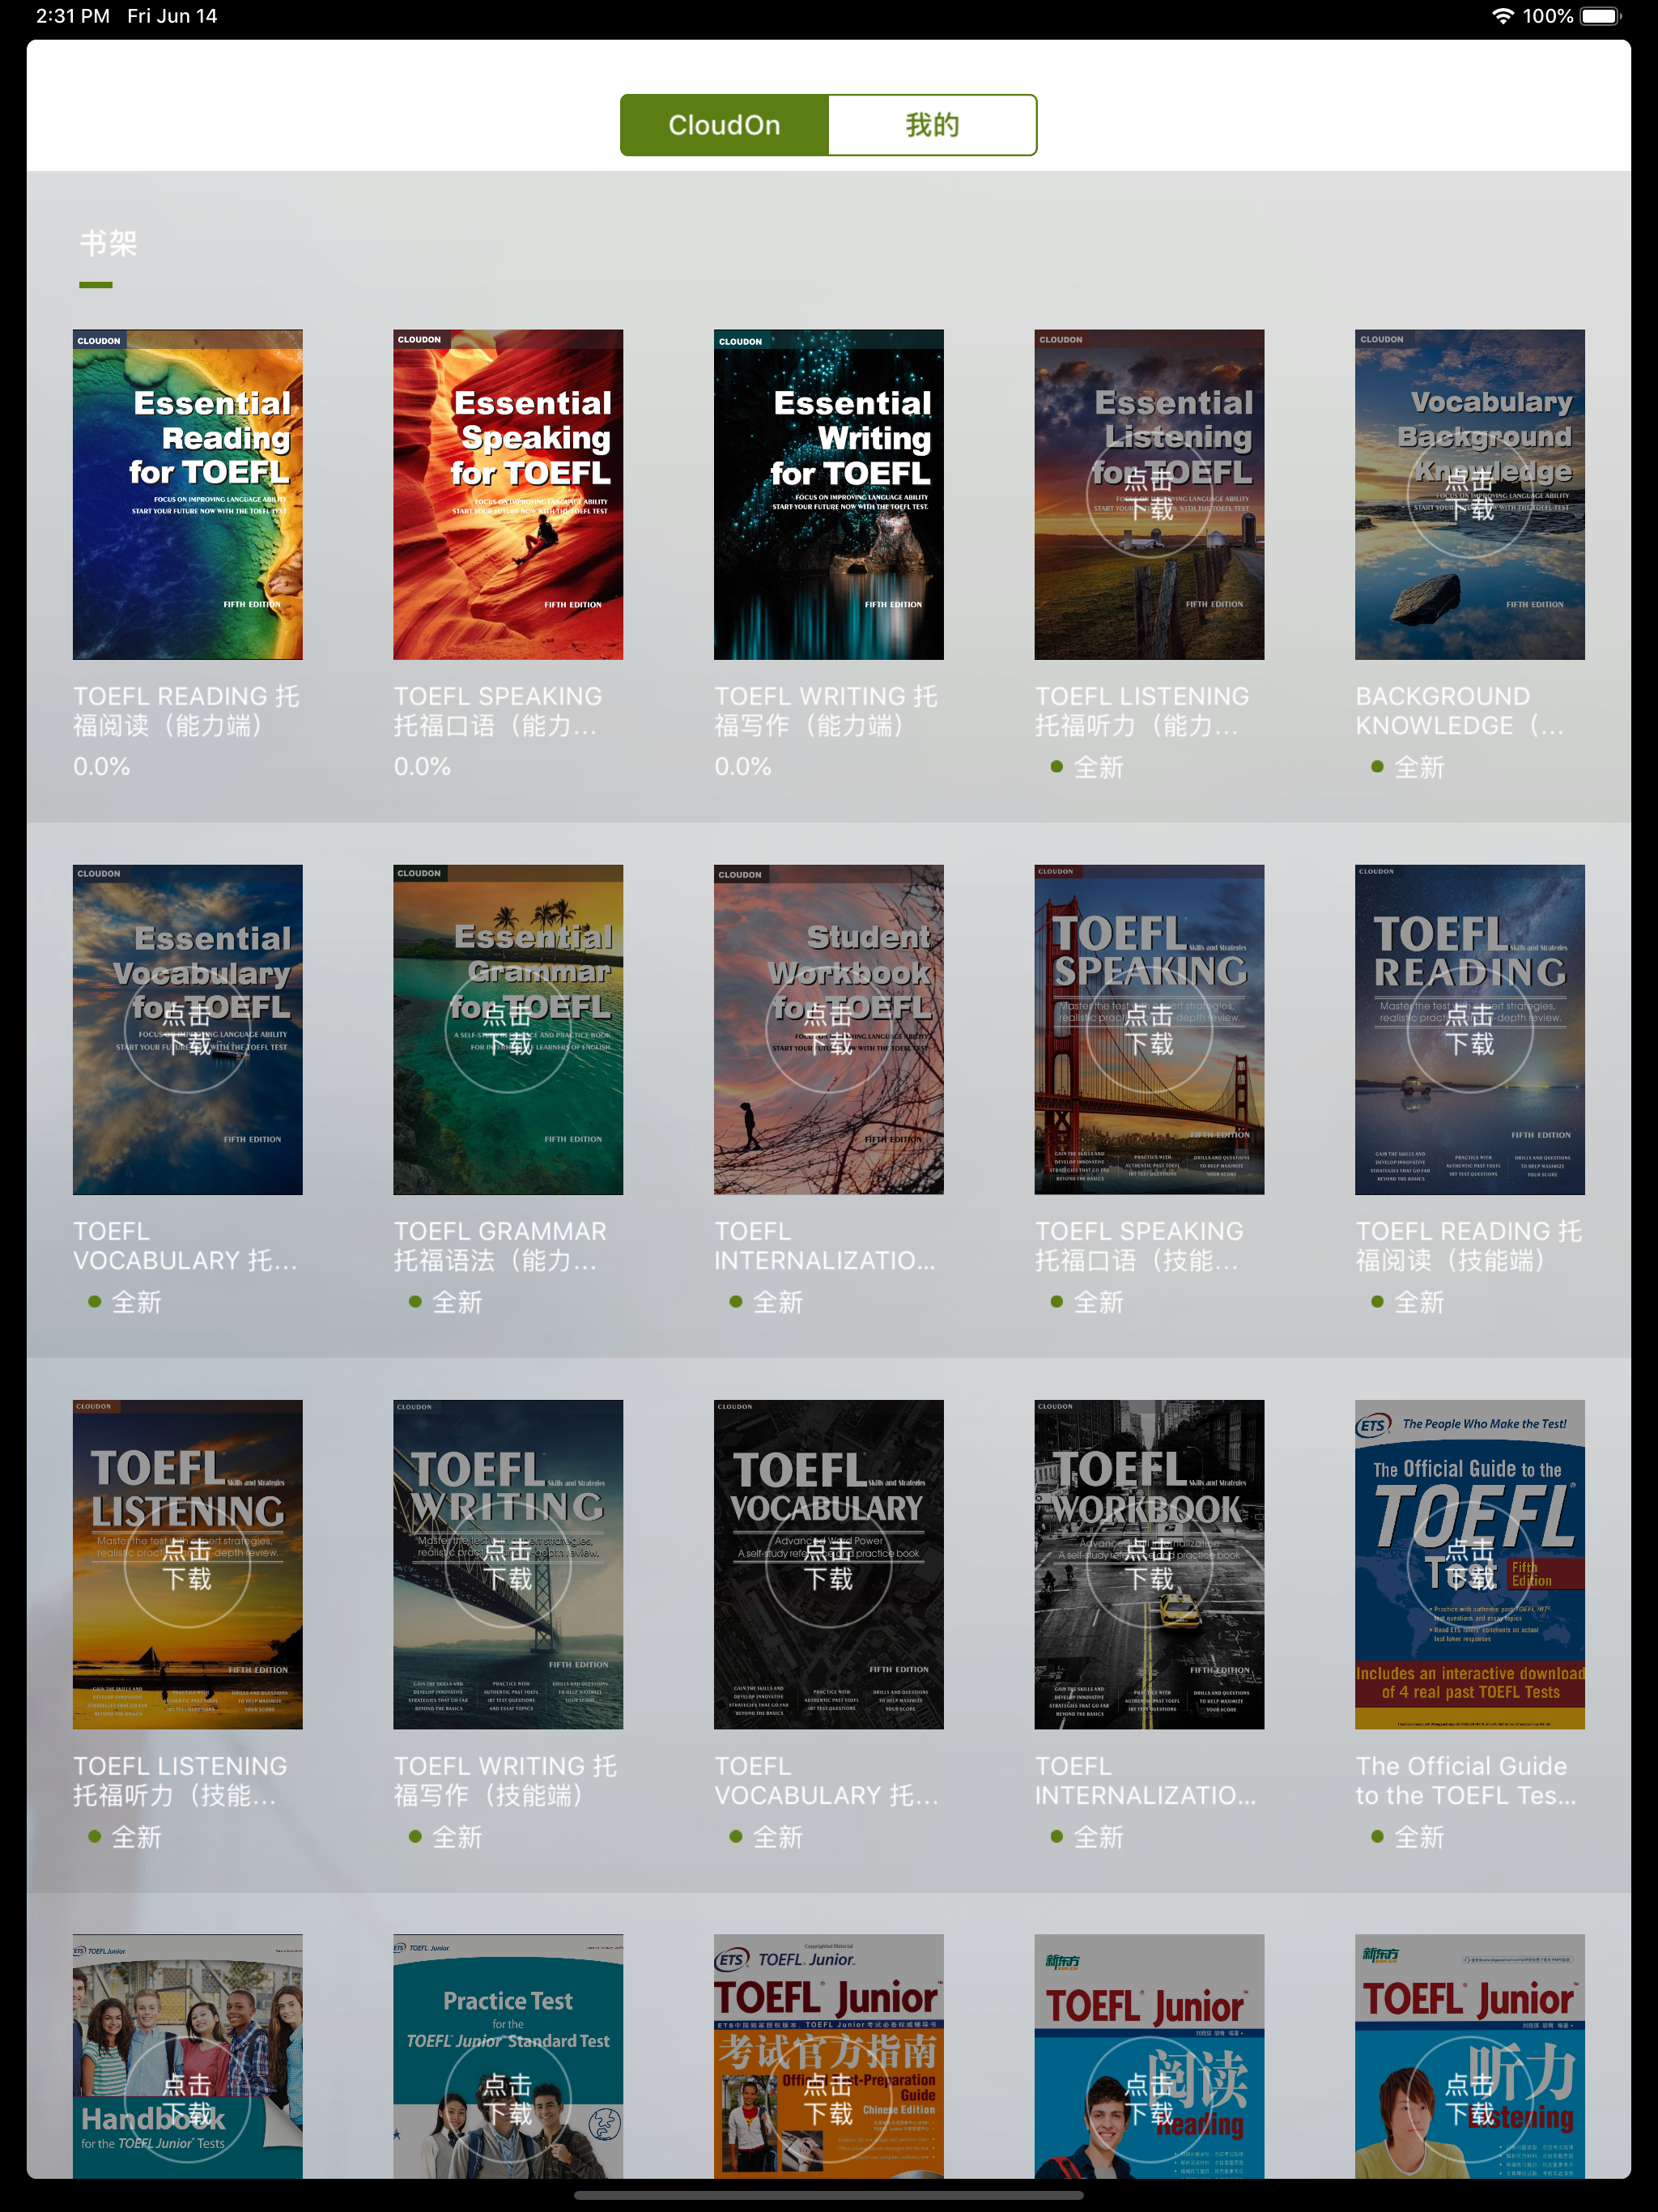Tap 点击下载 on sunset TOEFL LISTENING cover
The image size is (1658, 2212).
(188, 1564)
